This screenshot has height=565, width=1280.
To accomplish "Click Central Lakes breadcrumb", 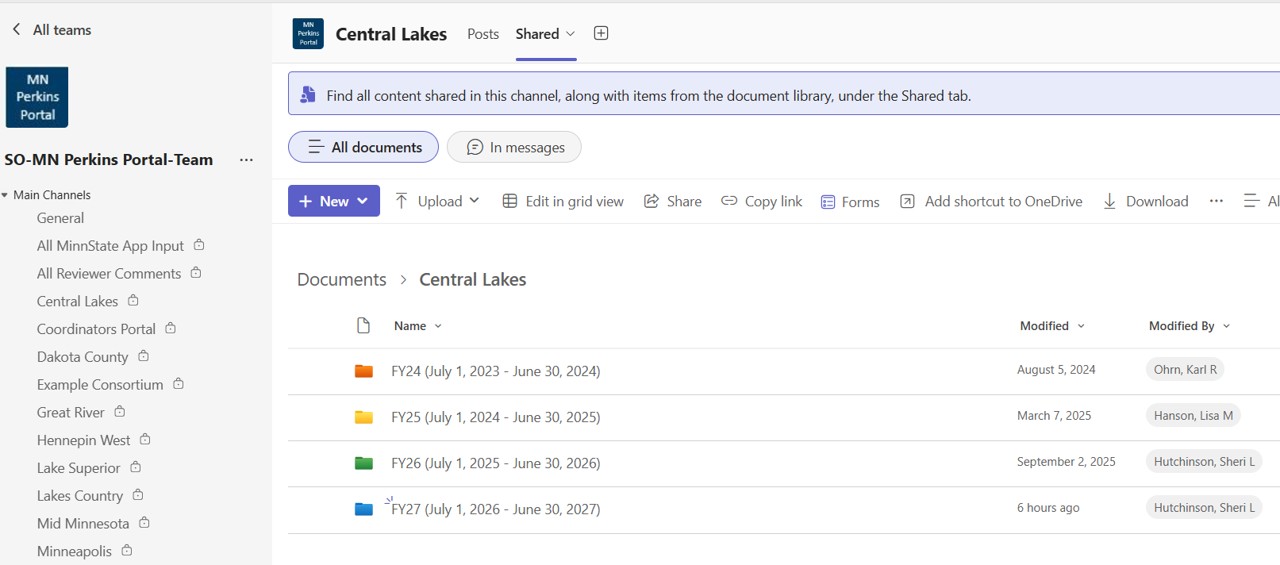I will pyautogui.click(x=473, y=280).
